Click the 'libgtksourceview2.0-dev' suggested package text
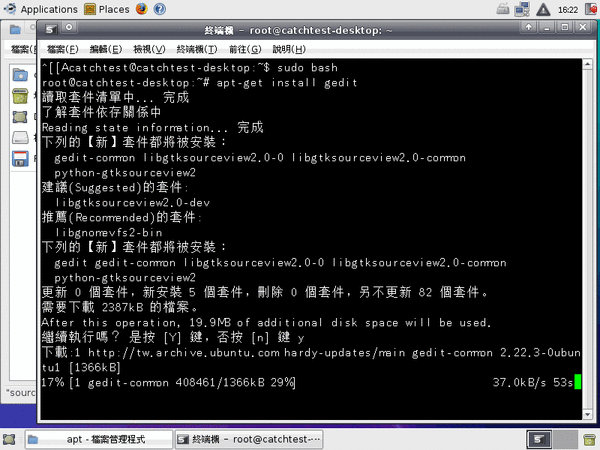600x450 pixels. point(133,202)
